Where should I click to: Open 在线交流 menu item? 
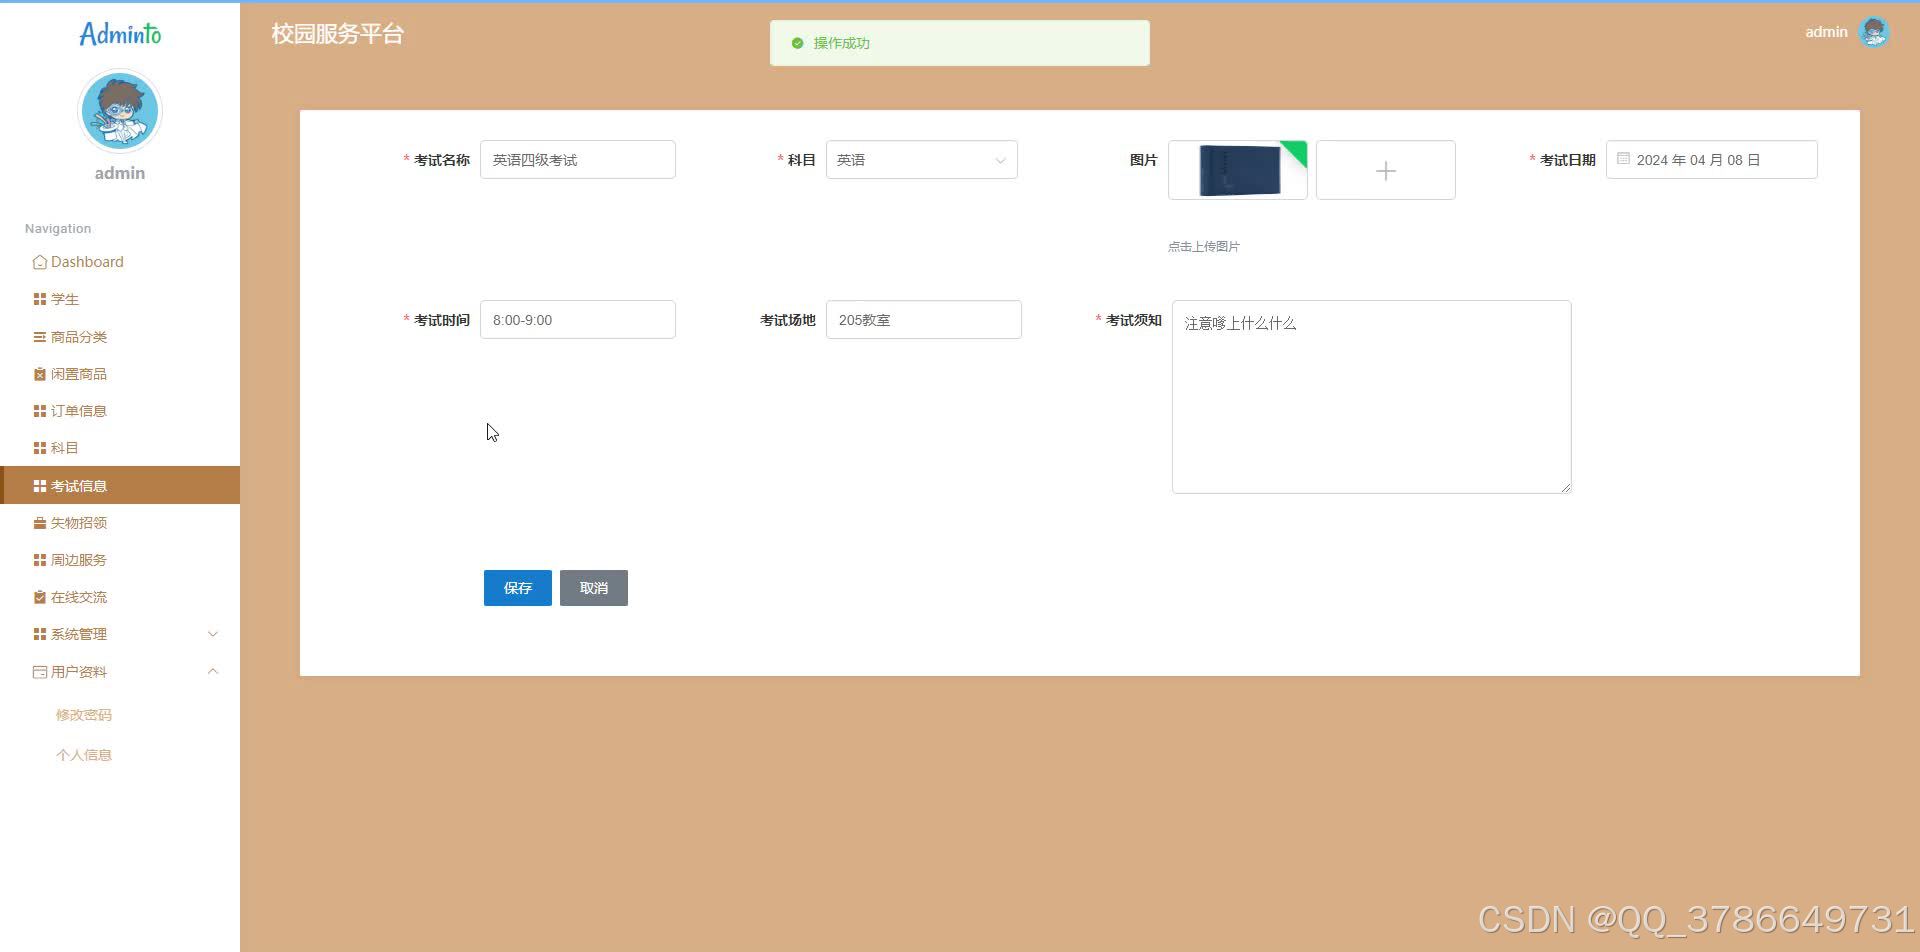click(120, 597)
